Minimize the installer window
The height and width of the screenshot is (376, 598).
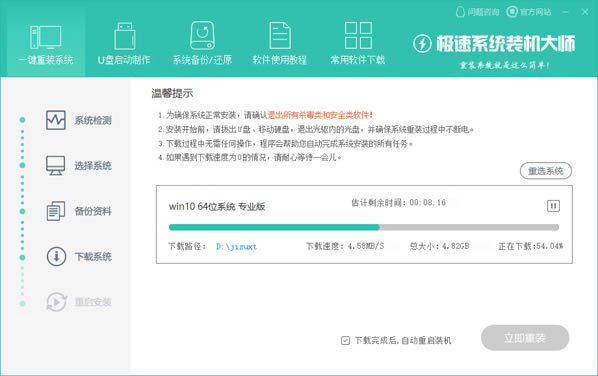pyautogui.click(x=565, y=12)
